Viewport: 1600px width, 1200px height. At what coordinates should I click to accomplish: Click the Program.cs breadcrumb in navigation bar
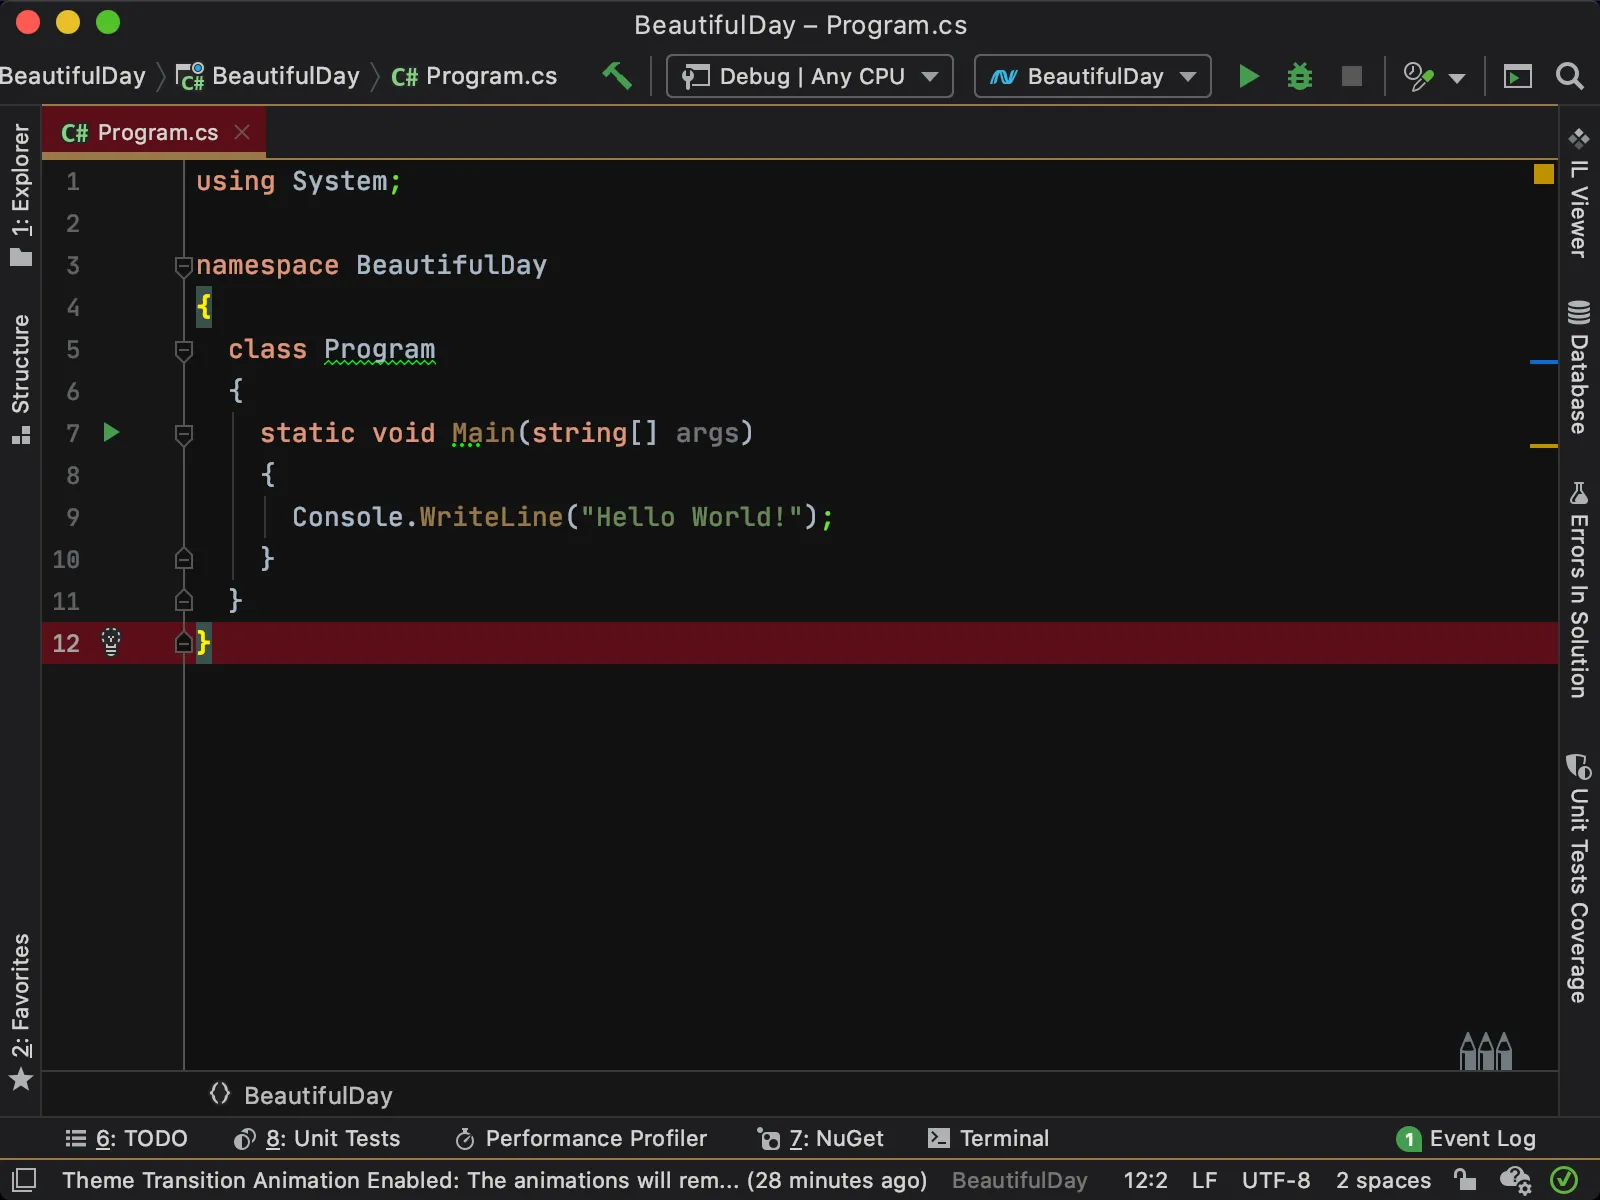pos(474,76)
